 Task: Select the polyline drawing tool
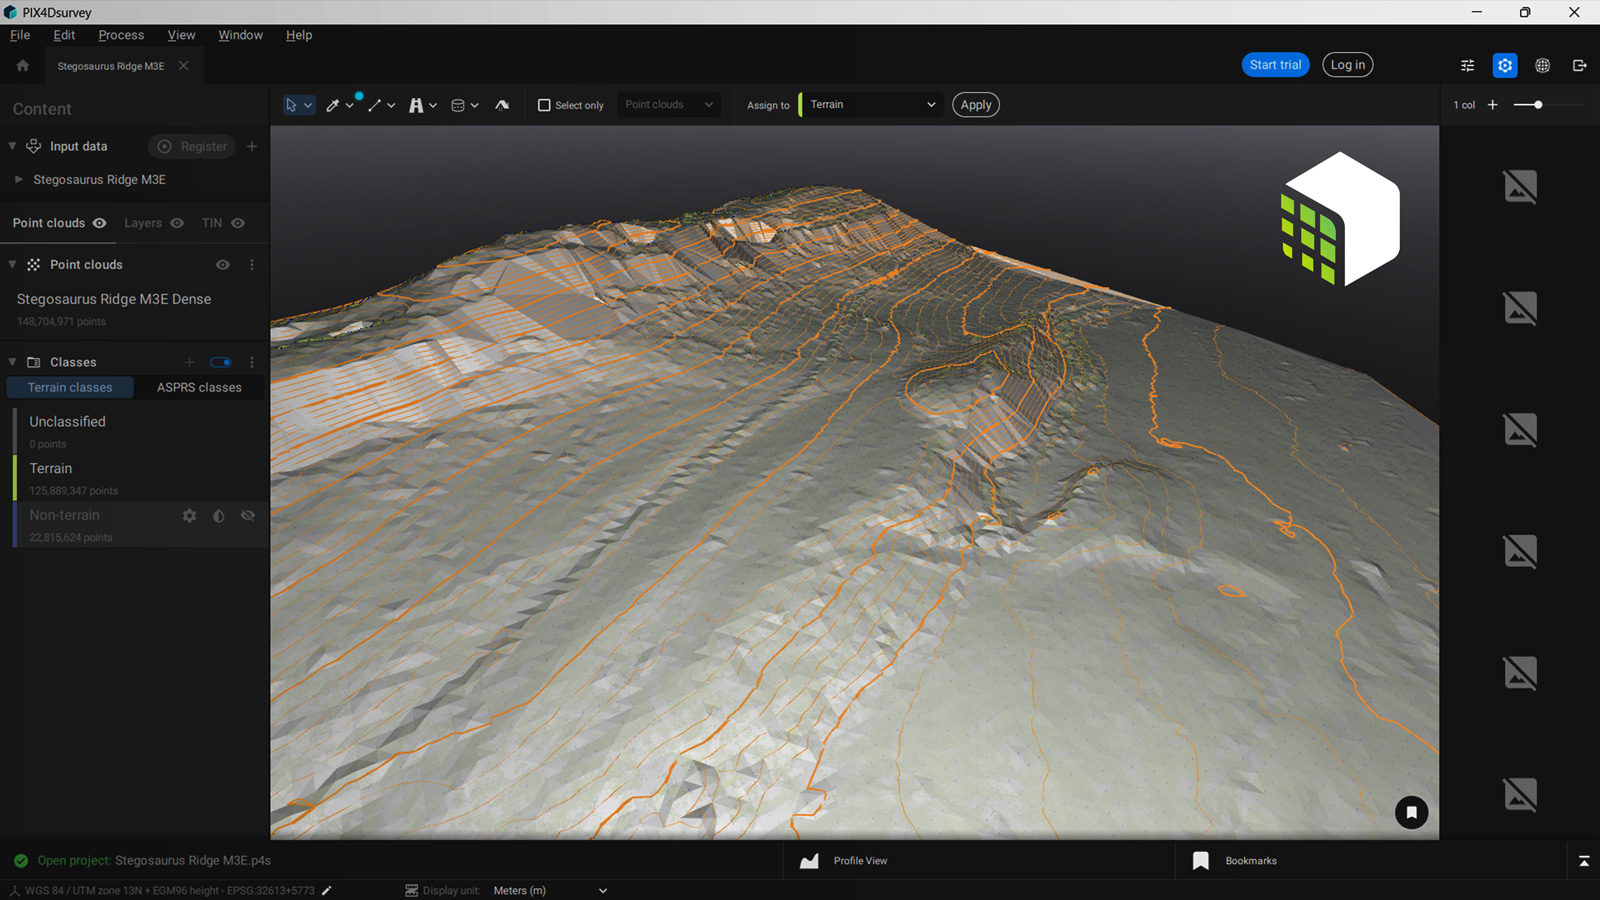[x=375, y=105]
